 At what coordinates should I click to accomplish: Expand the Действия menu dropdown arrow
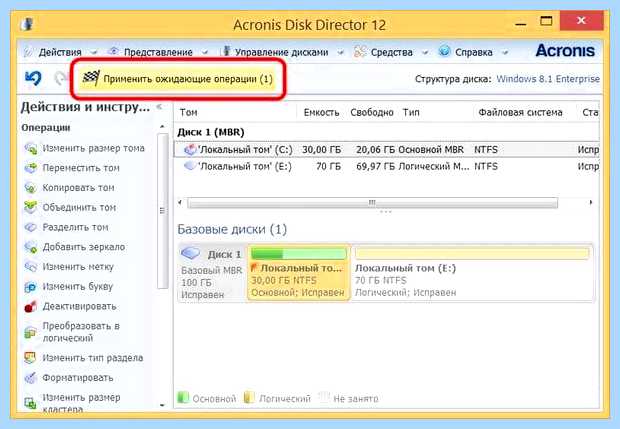click(94, 52)
